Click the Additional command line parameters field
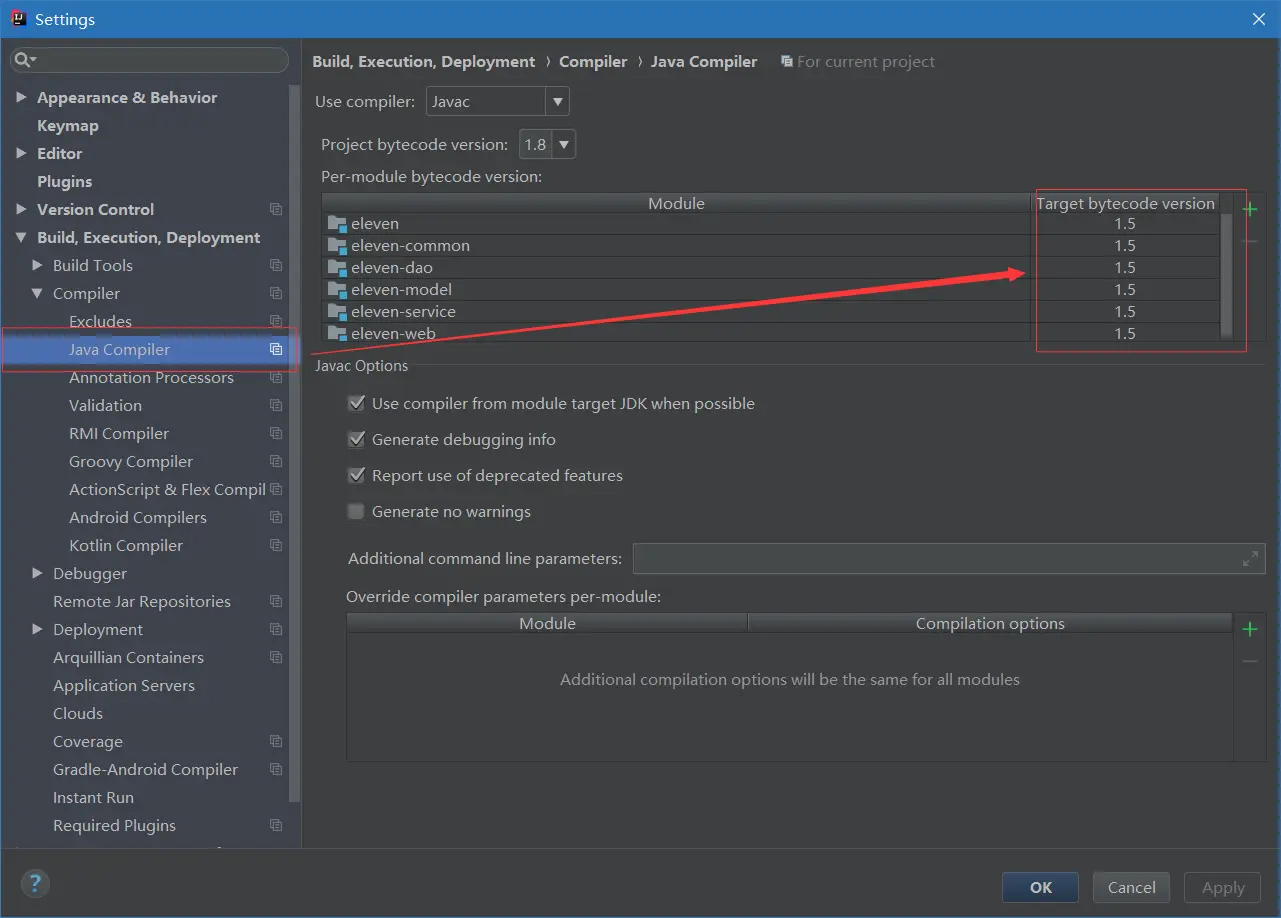 (x=949, y=559)
